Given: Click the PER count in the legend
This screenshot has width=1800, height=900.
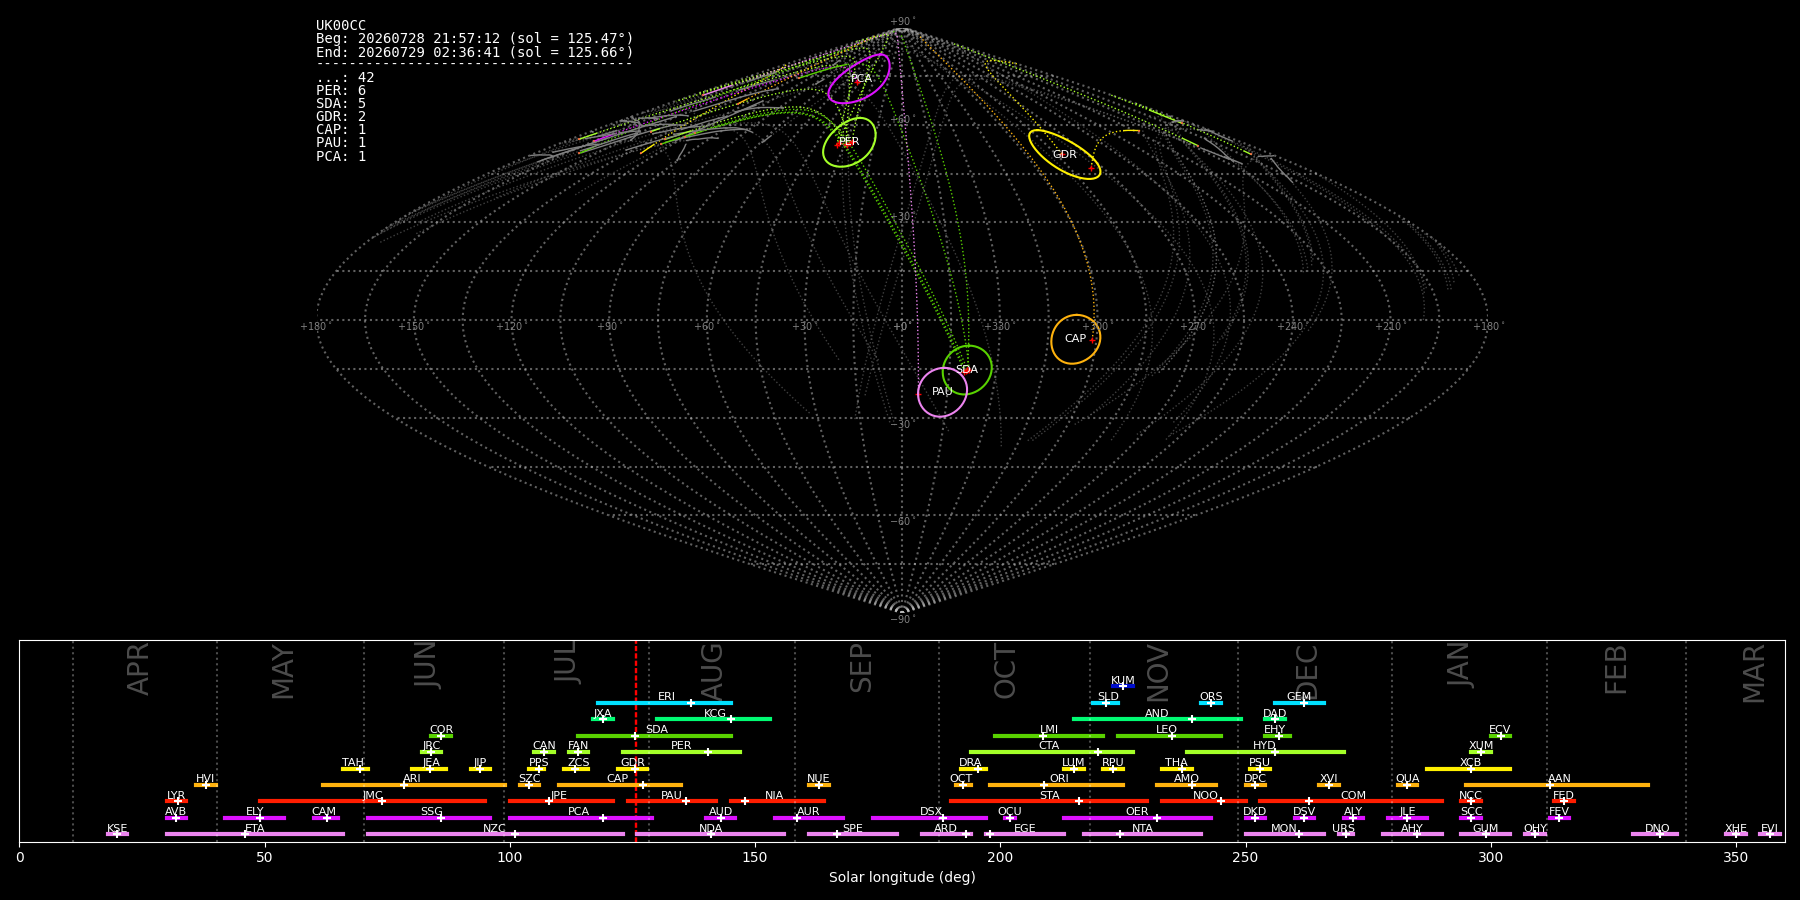Looking at the screenshot, I should point(341,91).
